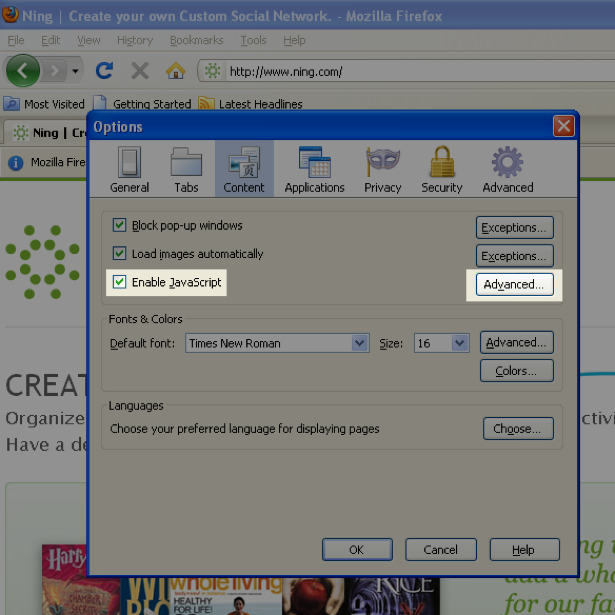Open the View menu
The height and width of the screenshot is (615, 615).
click(89, 40)
